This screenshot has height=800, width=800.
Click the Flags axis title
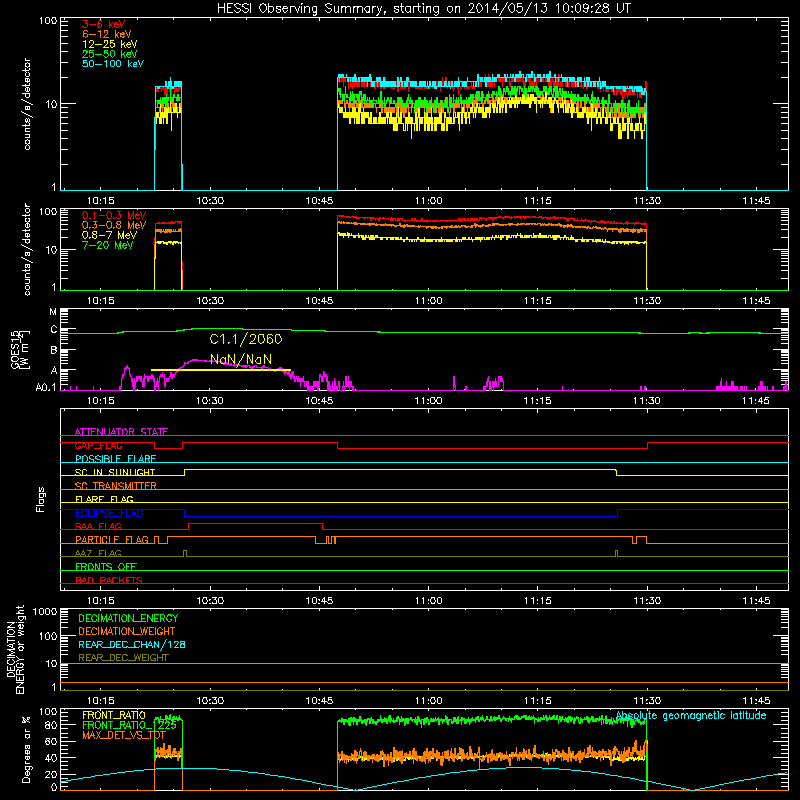[x=40, y=499]
